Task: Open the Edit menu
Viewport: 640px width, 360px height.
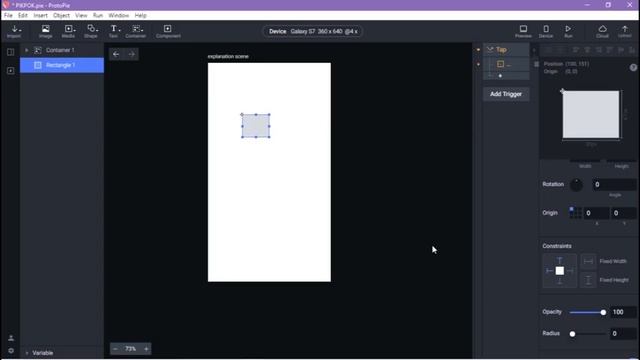Action: (23, 16)
